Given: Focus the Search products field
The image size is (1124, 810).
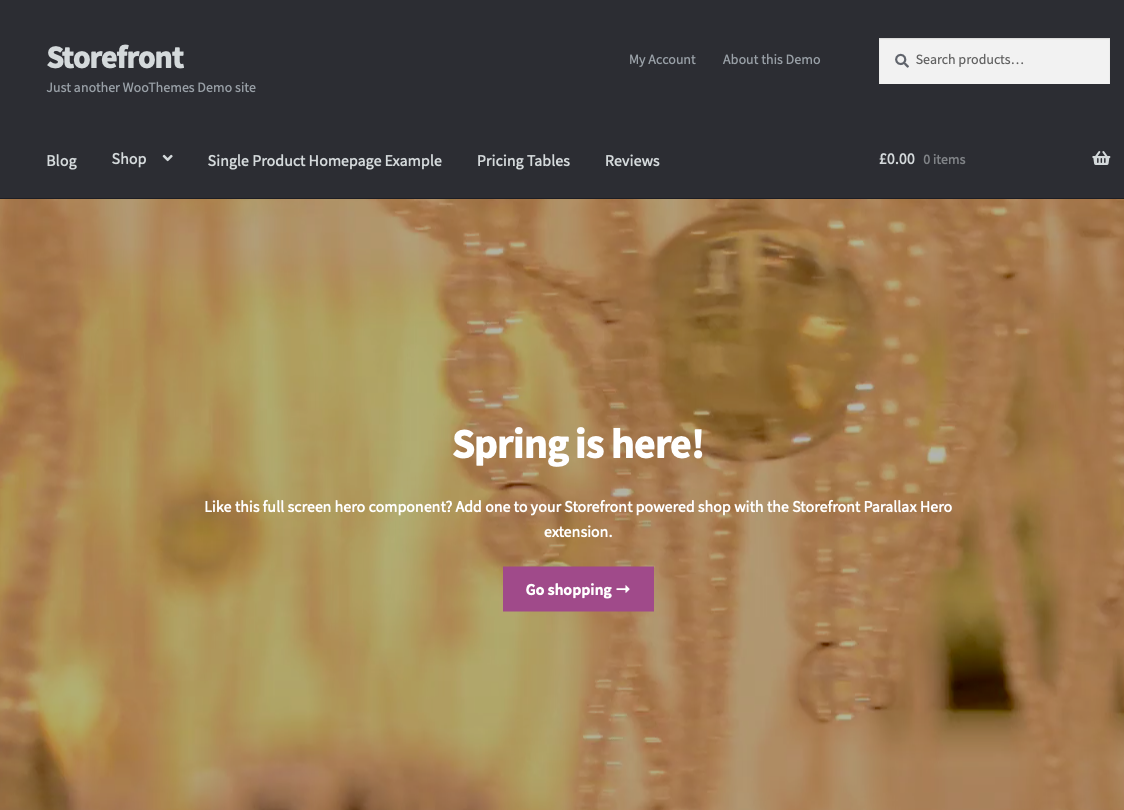Looking at the screenshot, I should (994, 61).
